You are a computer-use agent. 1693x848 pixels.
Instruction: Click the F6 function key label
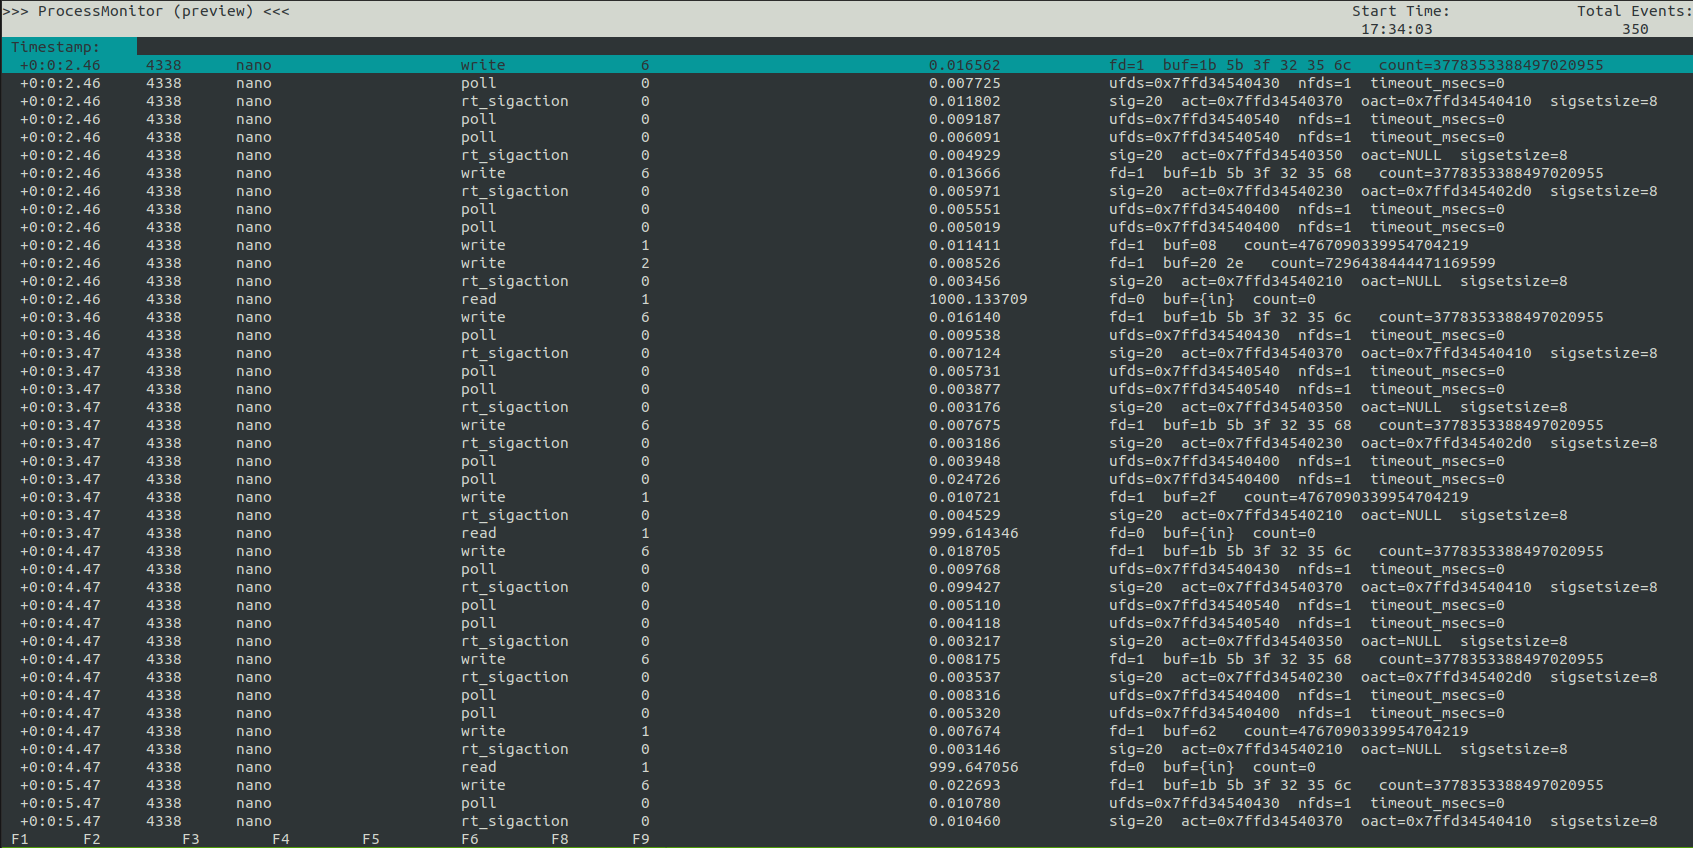coord(470,839)
